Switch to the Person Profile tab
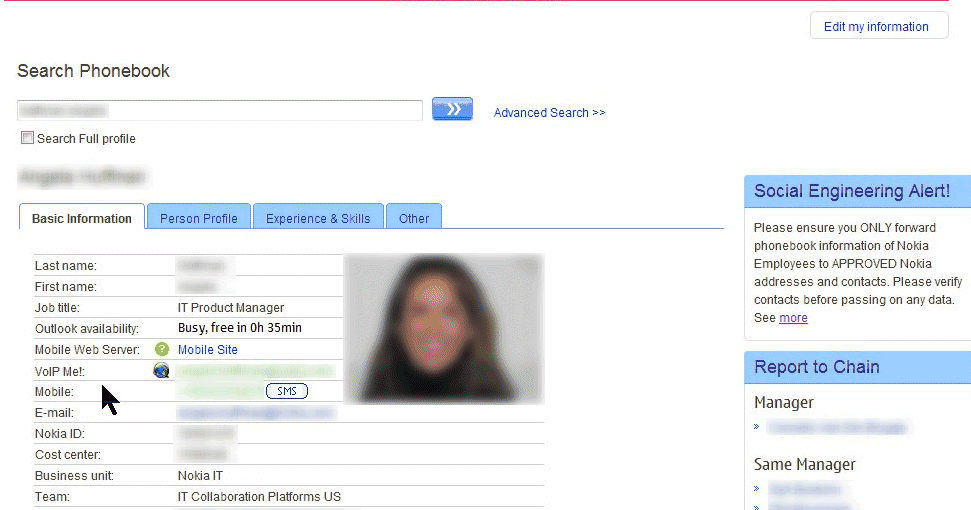The height and width of the screenshot is (510, 971). coord(199,218)
